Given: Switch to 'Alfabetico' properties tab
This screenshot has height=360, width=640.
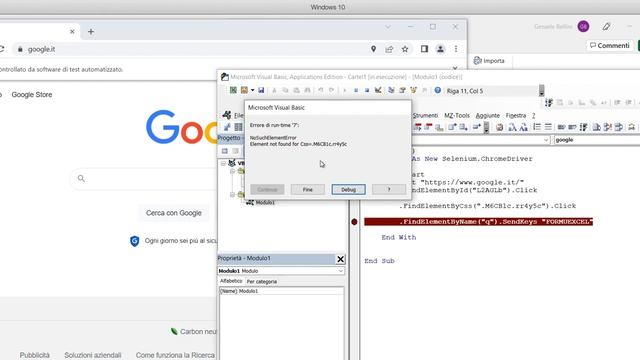Looking at the screenshot, I should pos(231,281).
